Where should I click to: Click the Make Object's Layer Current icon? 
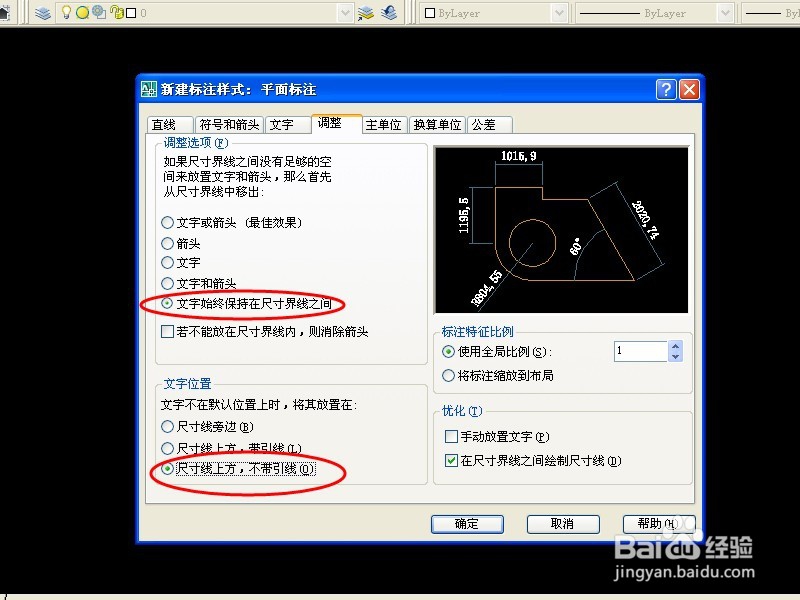(364, 13)
